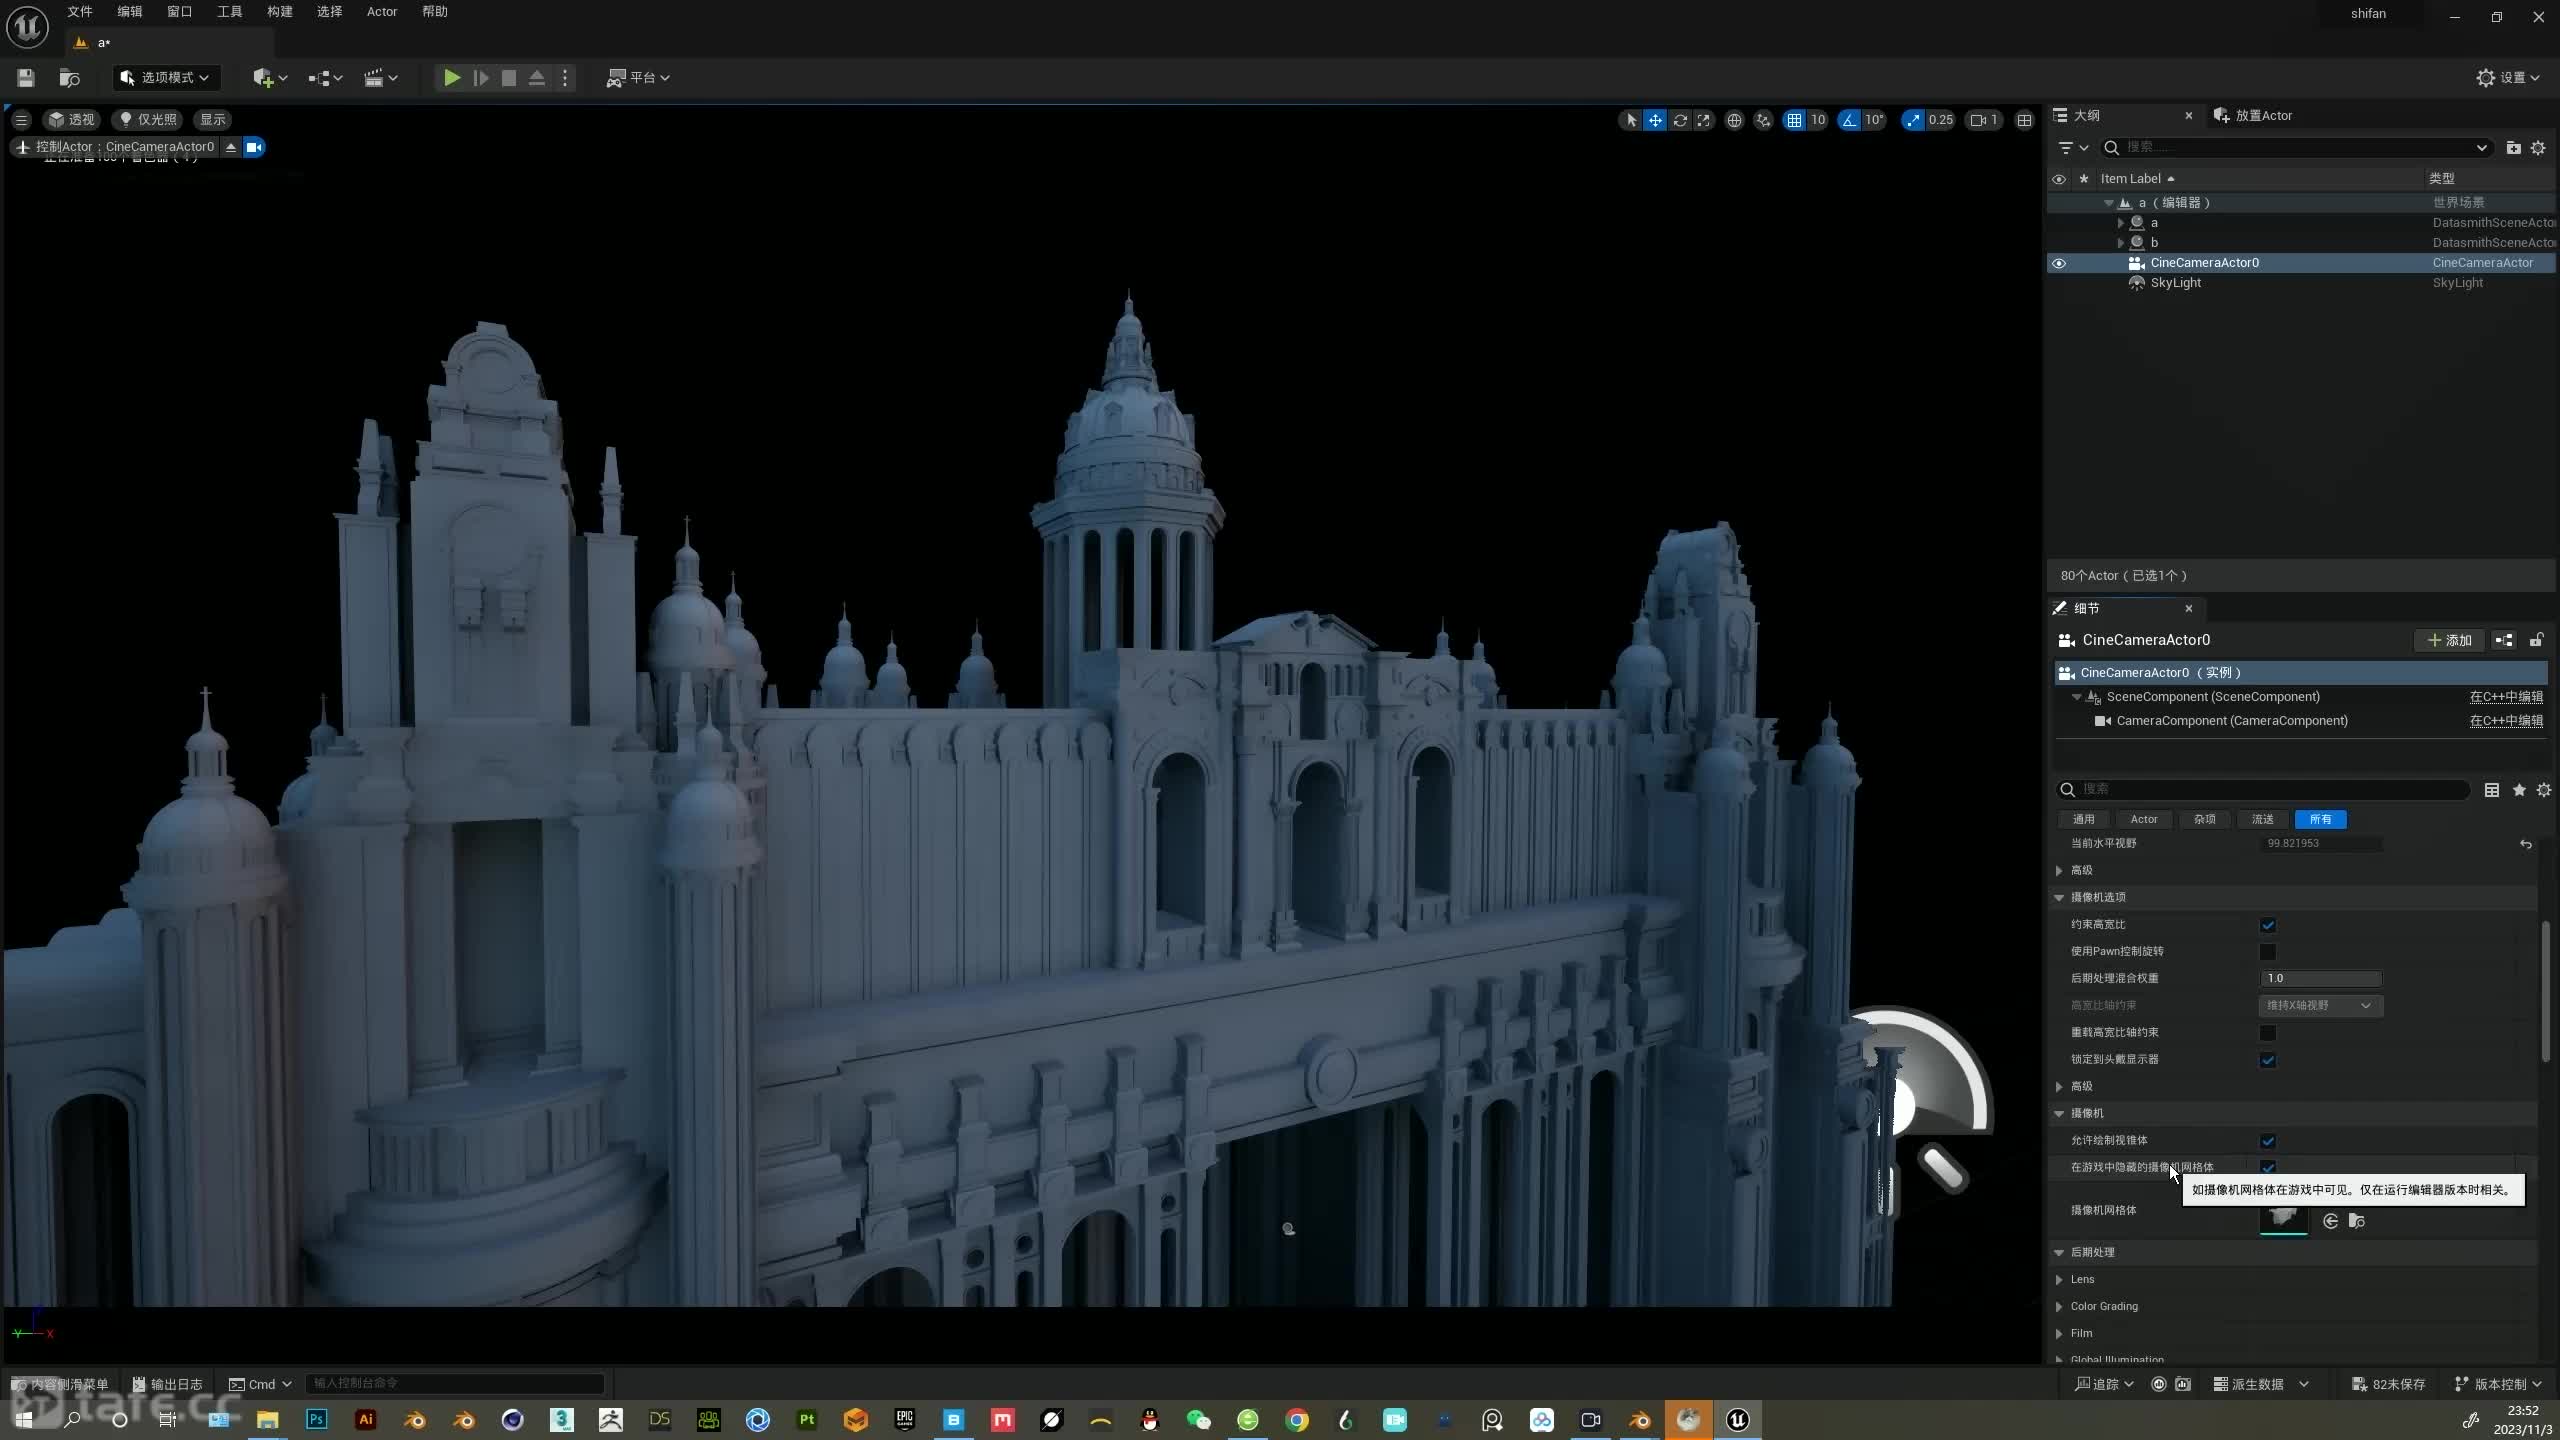The width and height of the screenshot is (2560, 1440).
Task: Click the surface snapping icon
Action: coord(1763,120)
